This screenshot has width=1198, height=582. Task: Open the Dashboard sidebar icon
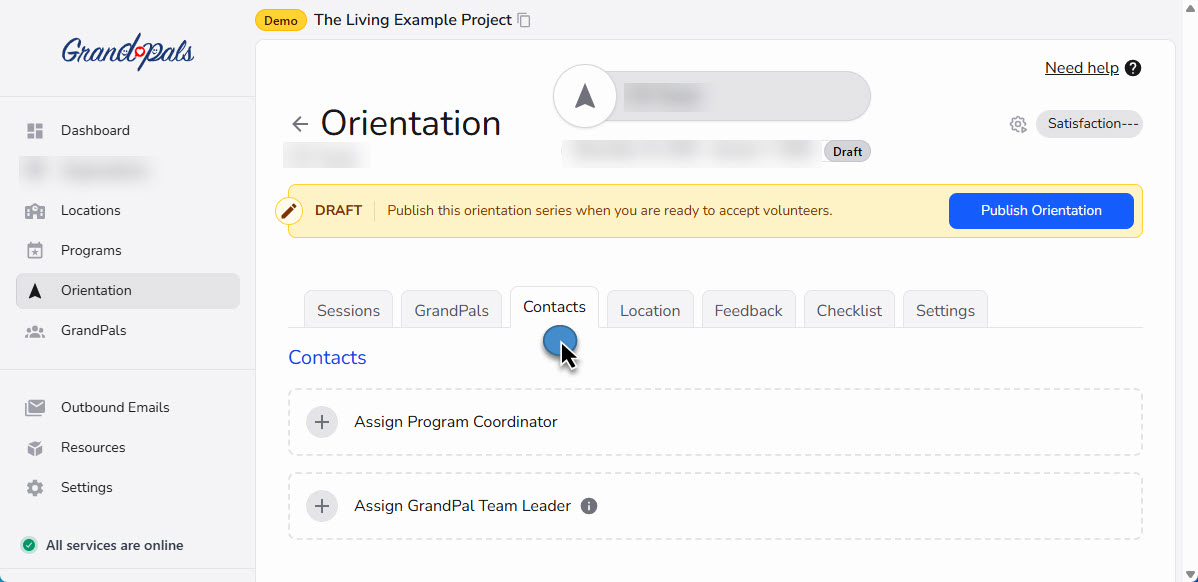click(35, 131)
